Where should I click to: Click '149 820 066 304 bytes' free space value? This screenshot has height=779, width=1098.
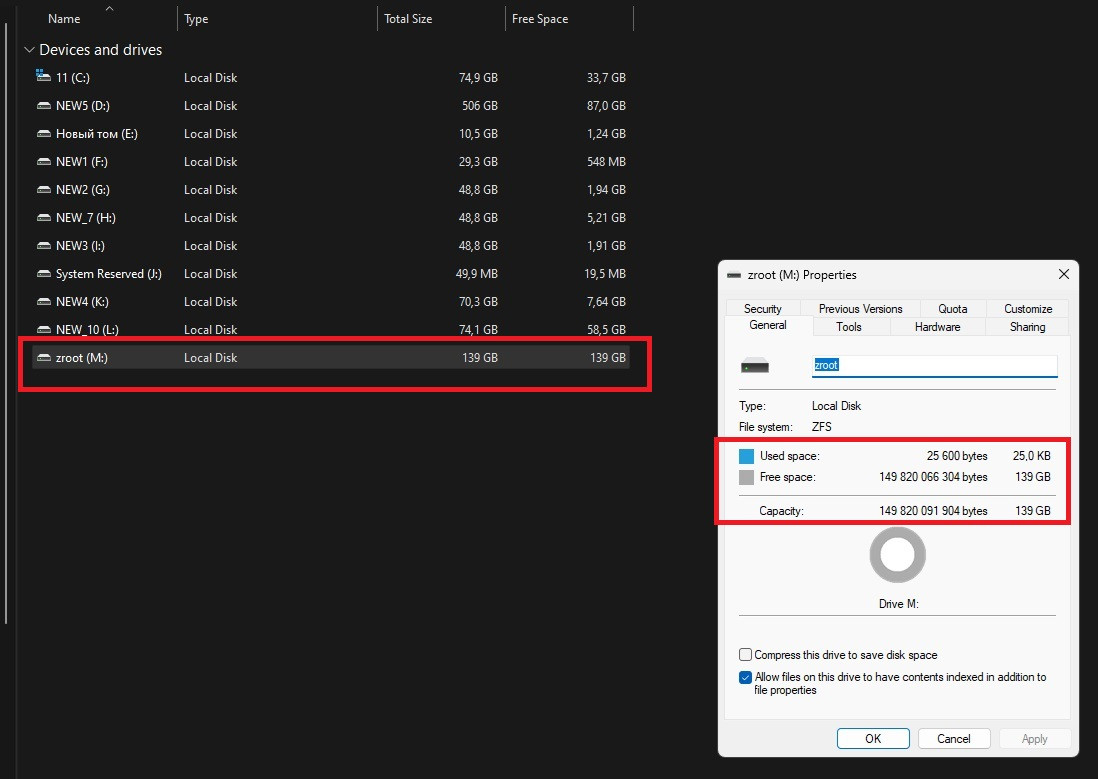point(933,477)
